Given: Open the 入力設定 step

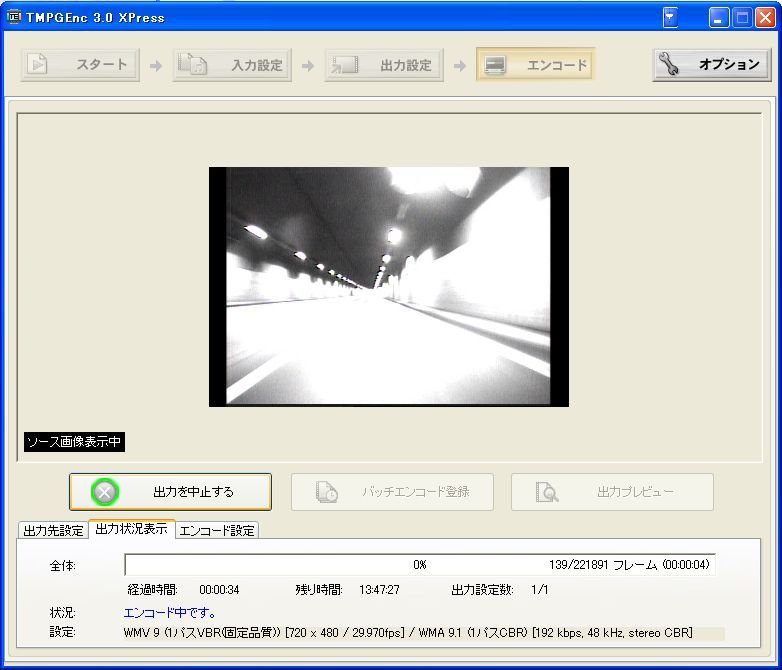Looking at the screenshot, I should (232, 65).
